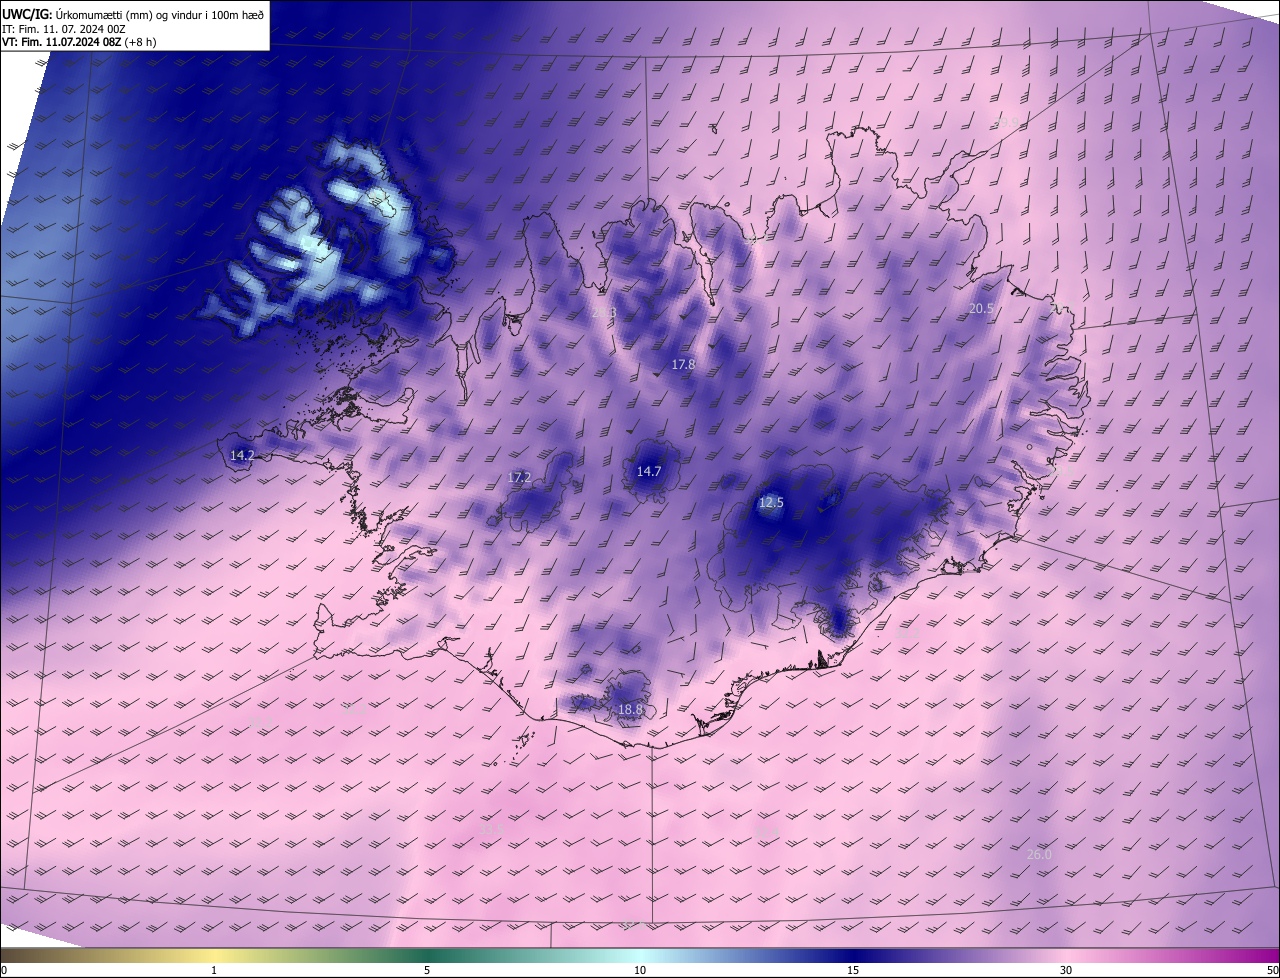Click the 50 tick label on the color scale
Screen dimensions: 1280x978
coord(1272,970)
